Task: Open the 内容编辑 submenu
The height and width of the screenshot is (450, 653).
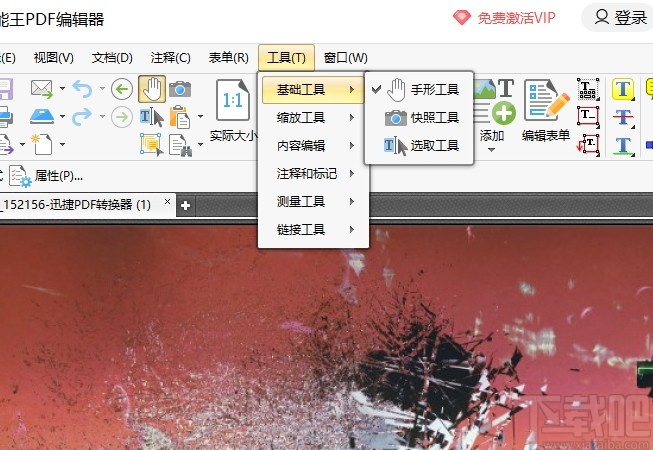Action: click(x=313, y=146)
